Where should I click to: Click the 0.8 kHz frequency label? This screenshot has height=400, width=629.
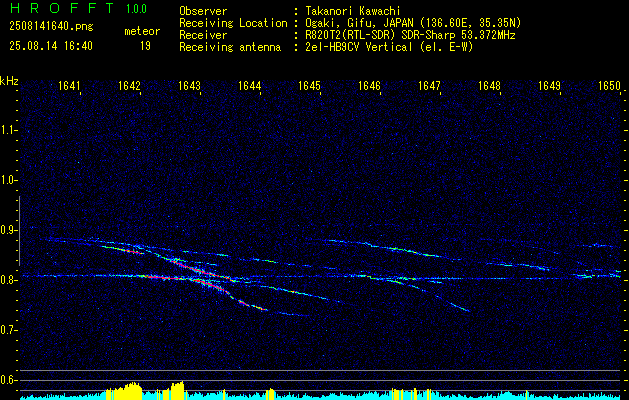click(x=7, y=280)
